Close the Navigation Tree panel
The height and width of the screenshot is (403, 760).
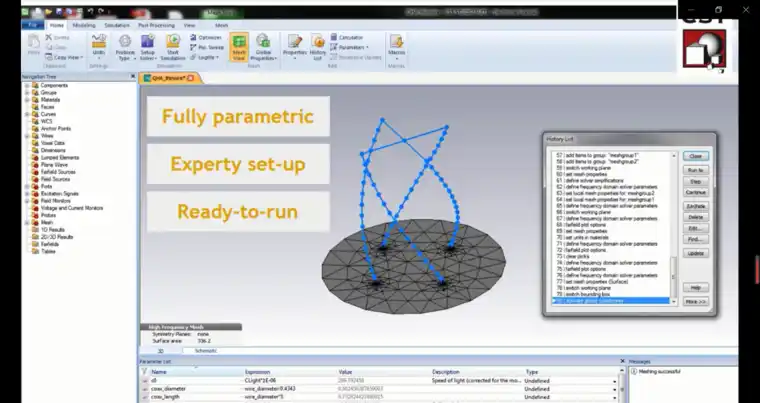[x=133, y=77]
